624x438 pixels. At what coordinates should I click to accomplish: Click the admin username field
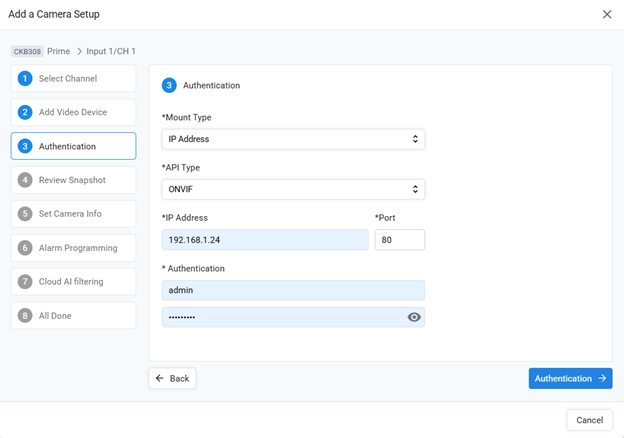[293, 290]
